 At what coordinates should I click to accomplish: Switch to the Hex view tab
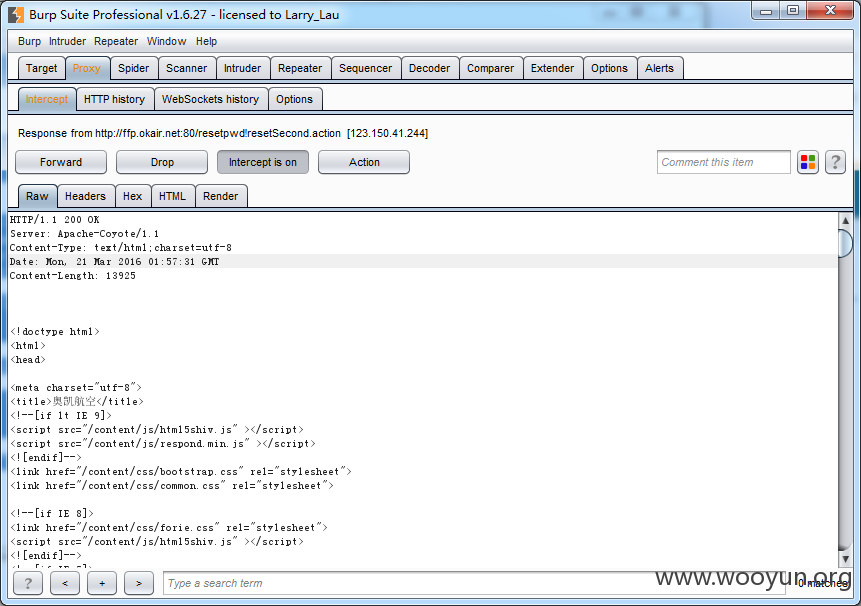[132, 196]
